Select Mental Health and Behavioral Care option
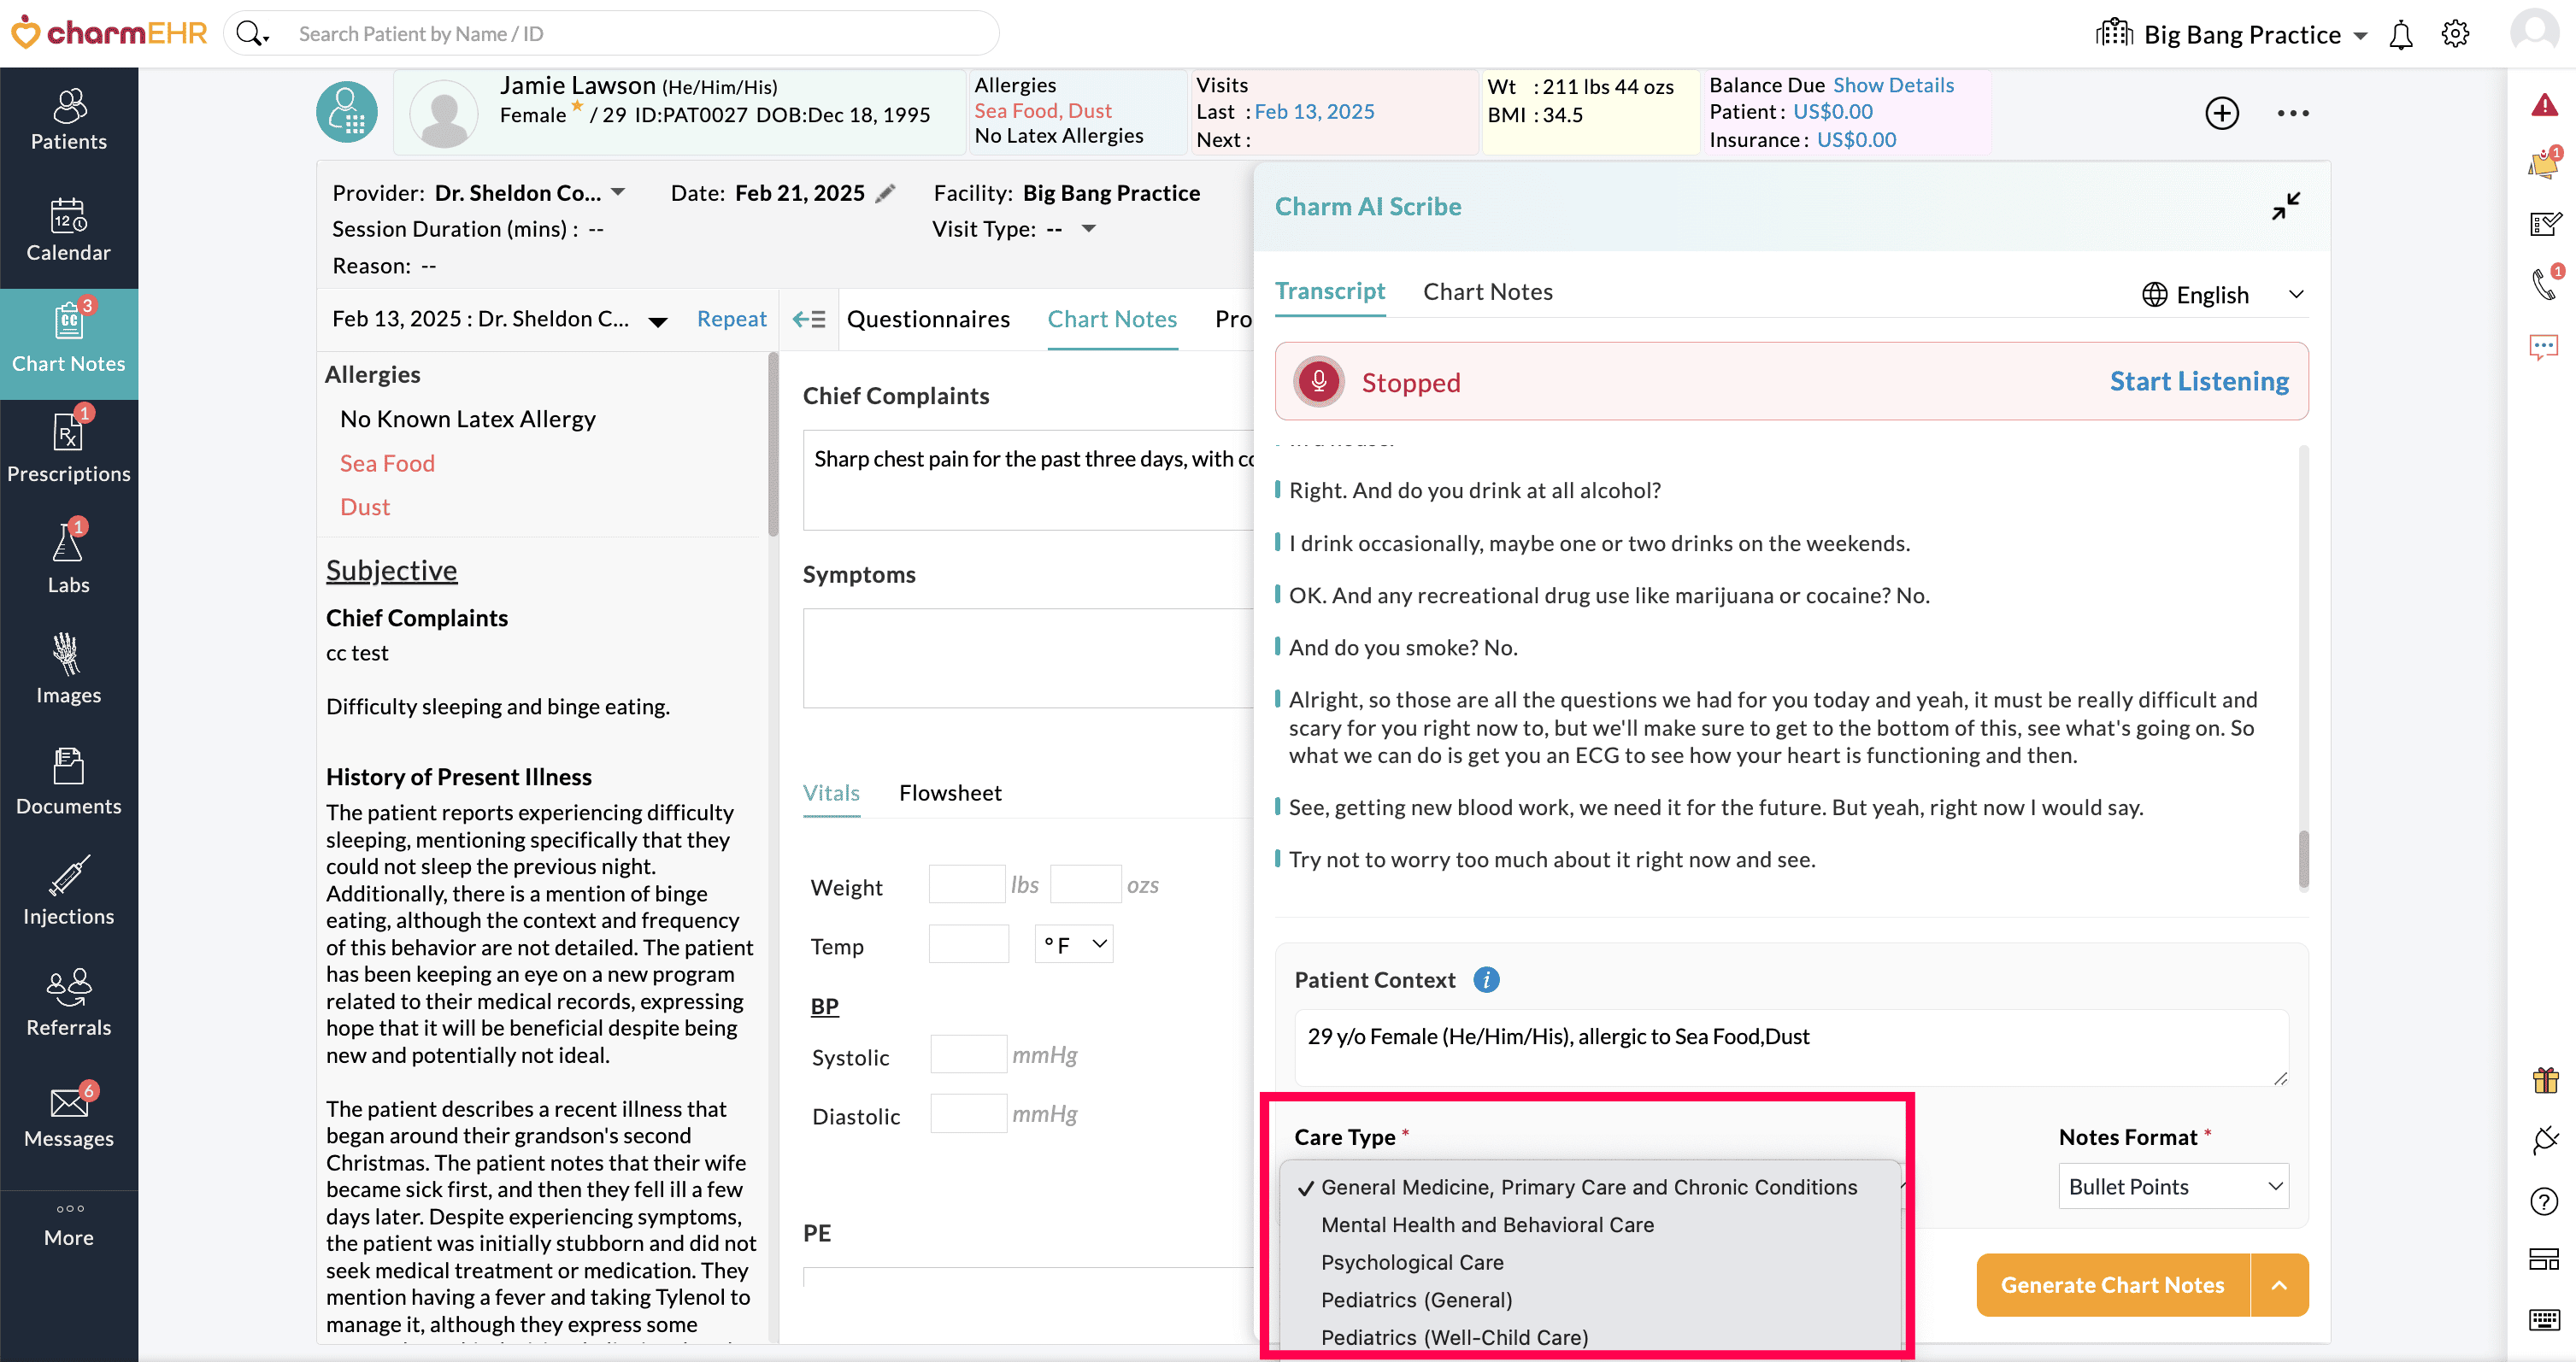The image size is (2576, 1362). 1487,1224
